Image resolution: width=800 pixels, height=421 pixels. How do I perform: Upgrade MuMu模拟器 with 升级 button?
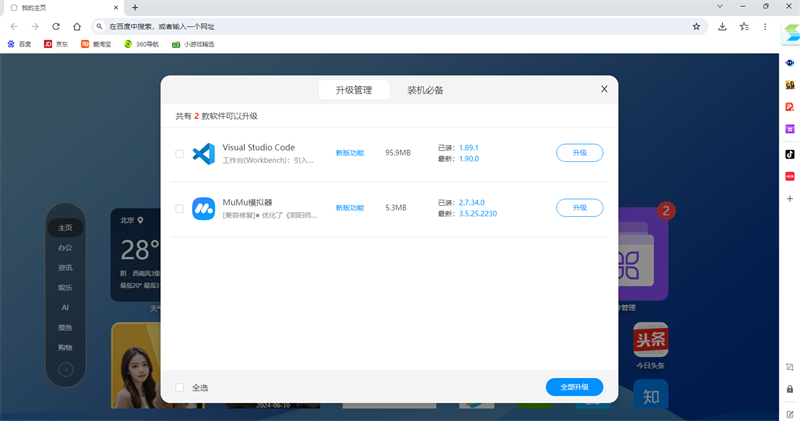[580, 208]
